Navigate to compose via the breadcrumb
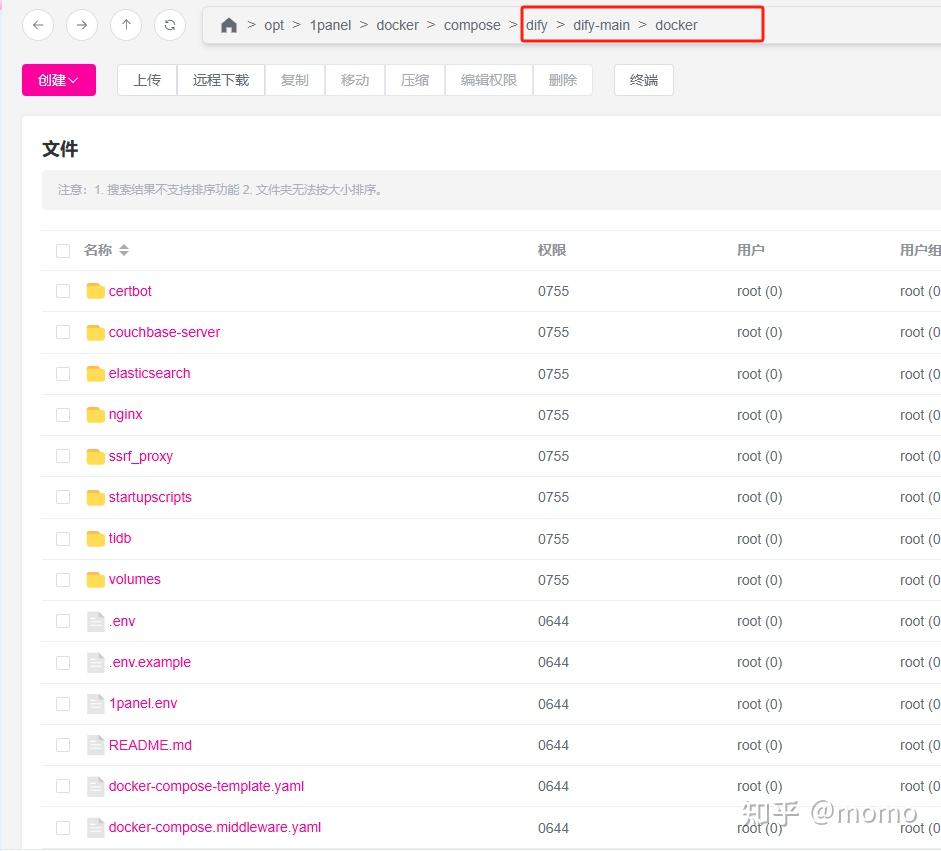This screenshot has height=851, width=941. pyautogui.click(x=472, y=25)
